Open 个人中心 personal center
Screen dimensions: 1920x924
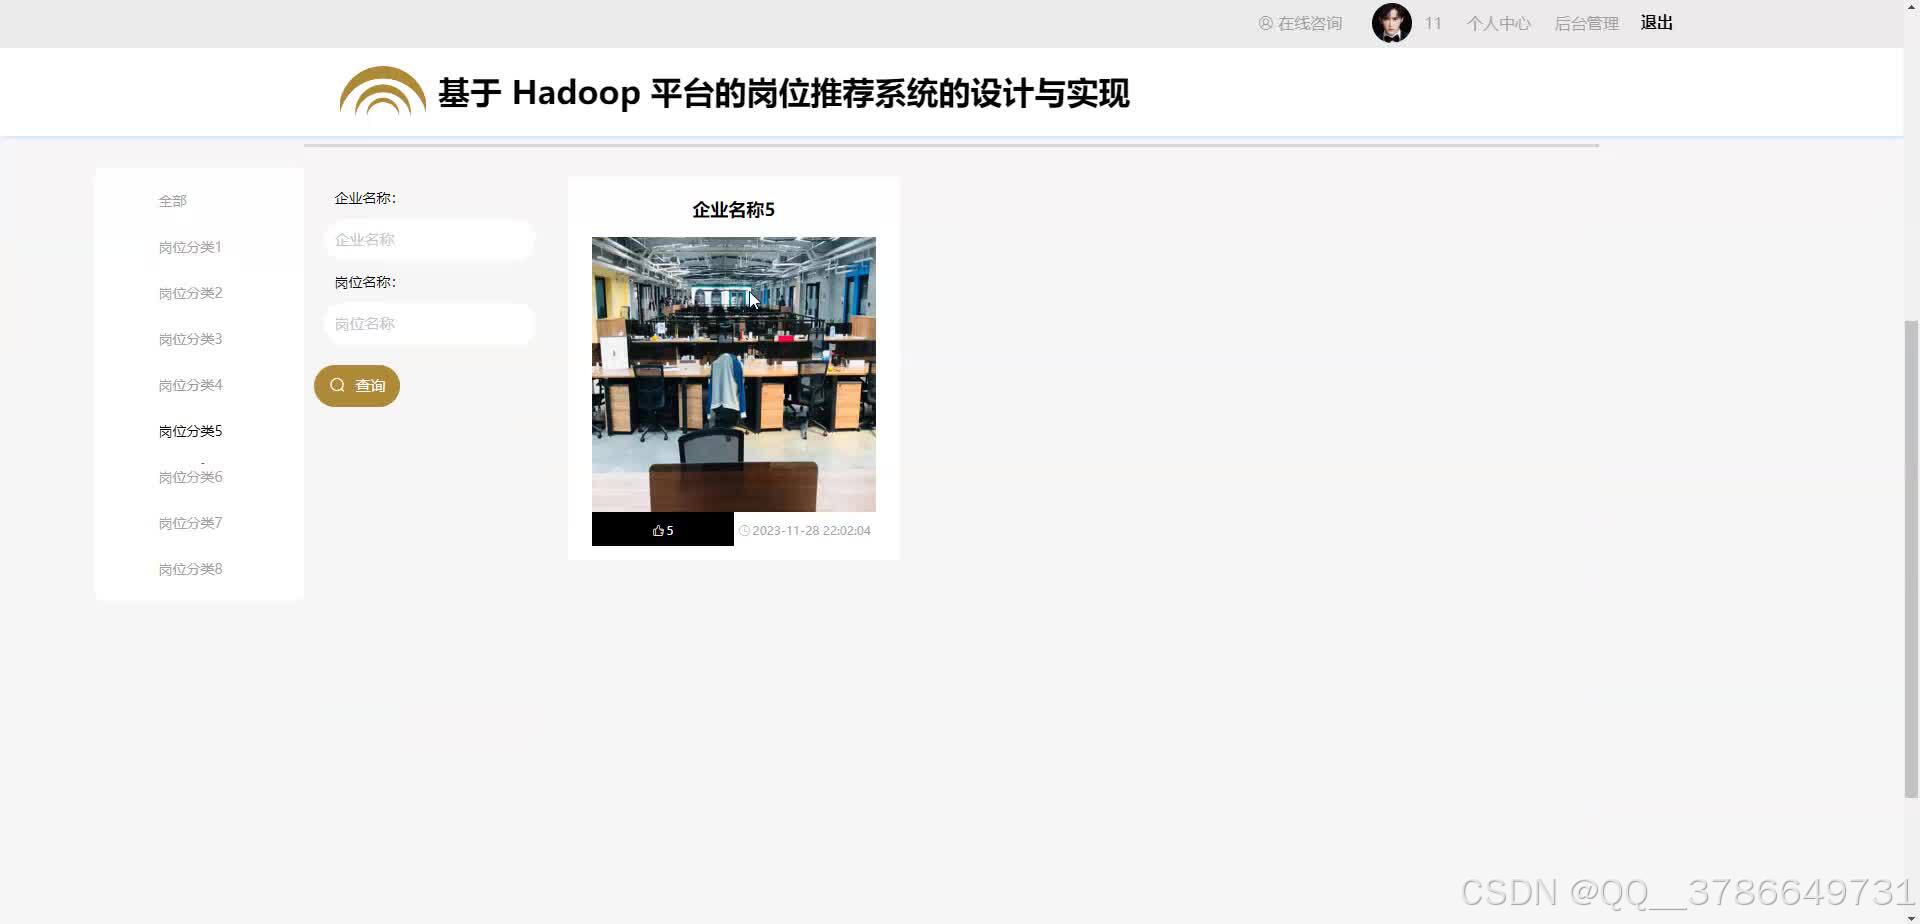(1498, 23)
